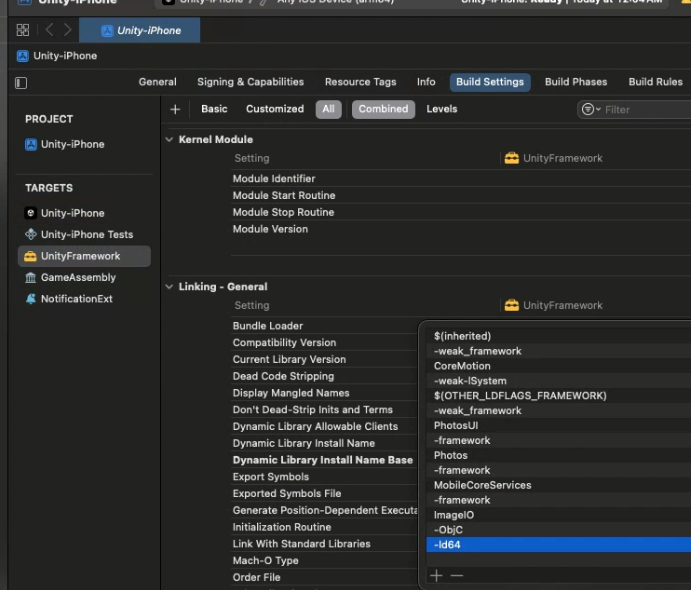This screenshot has width=691, height=590.
Task: Select the -weak-lSystem flag row
Action: tap(558, 381)
